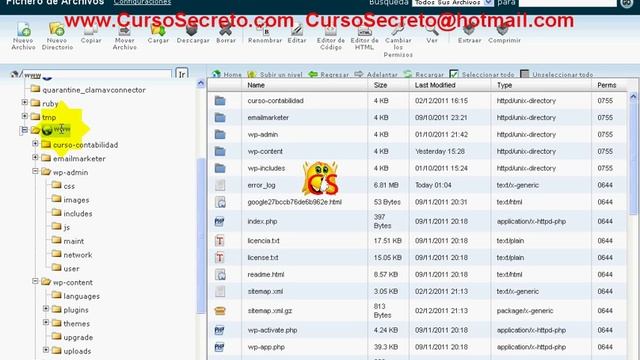Sort files by Type column header

pos(504,85)
